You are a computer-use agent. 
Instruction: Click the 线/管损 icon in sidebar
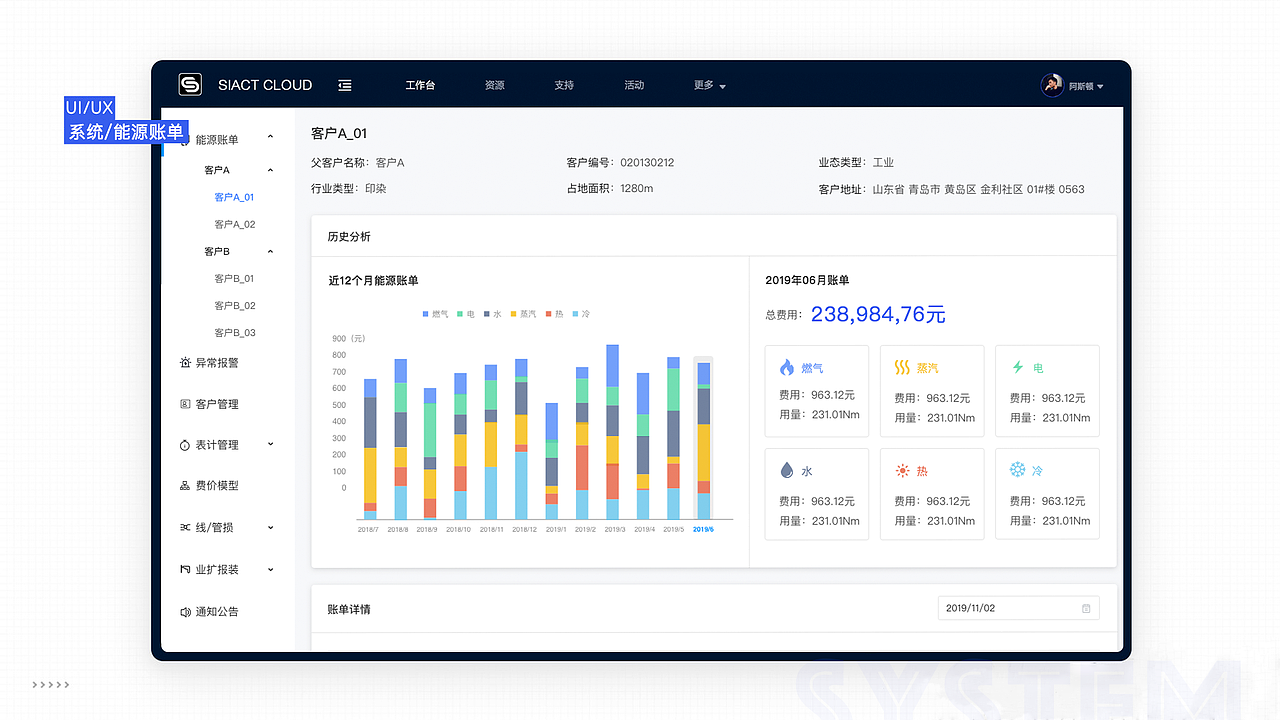click(185, 527)
